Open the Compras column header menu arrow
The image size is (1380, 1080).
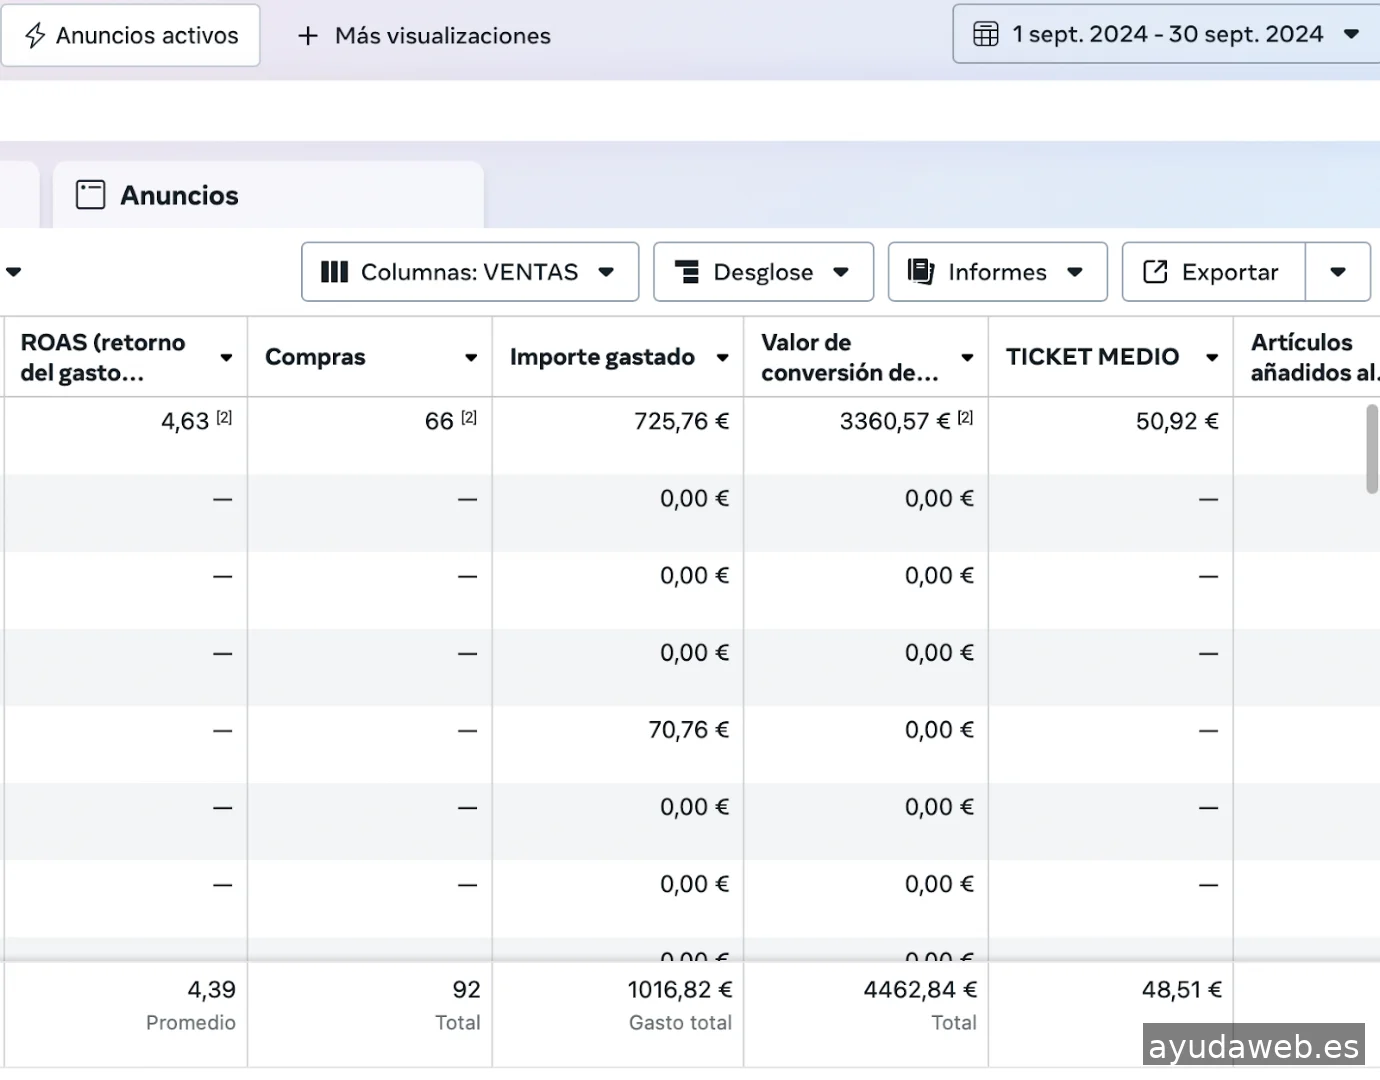point(471,358)
